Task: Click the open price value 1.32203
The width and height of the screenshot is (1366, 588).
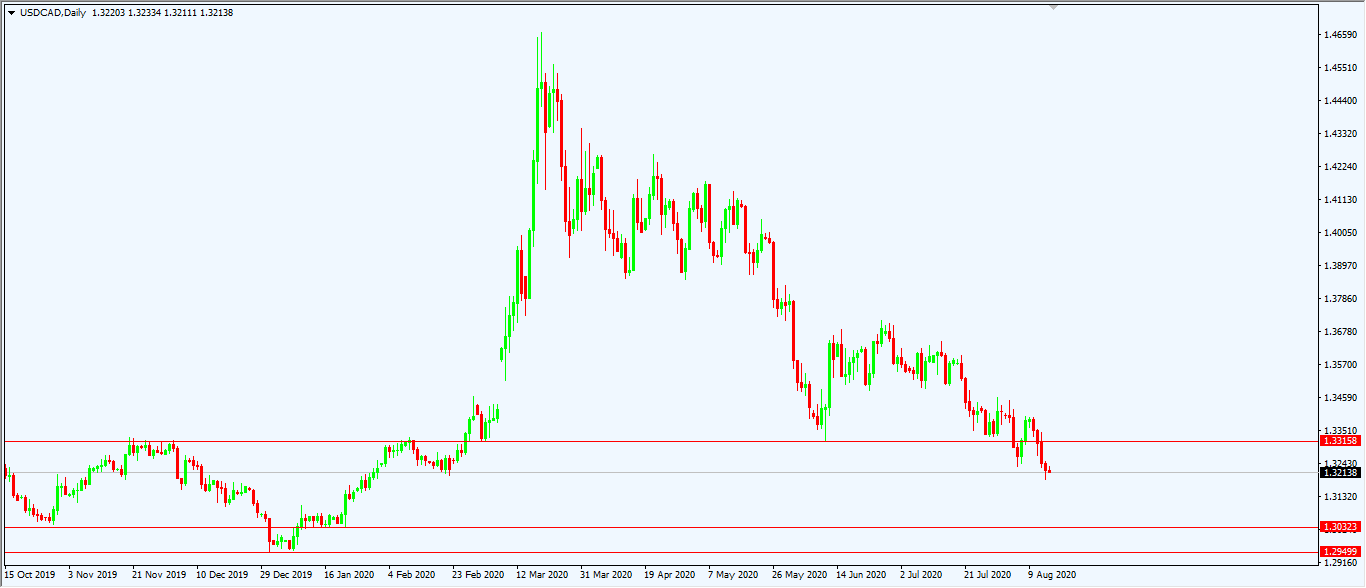Action: tap(109, 13)
